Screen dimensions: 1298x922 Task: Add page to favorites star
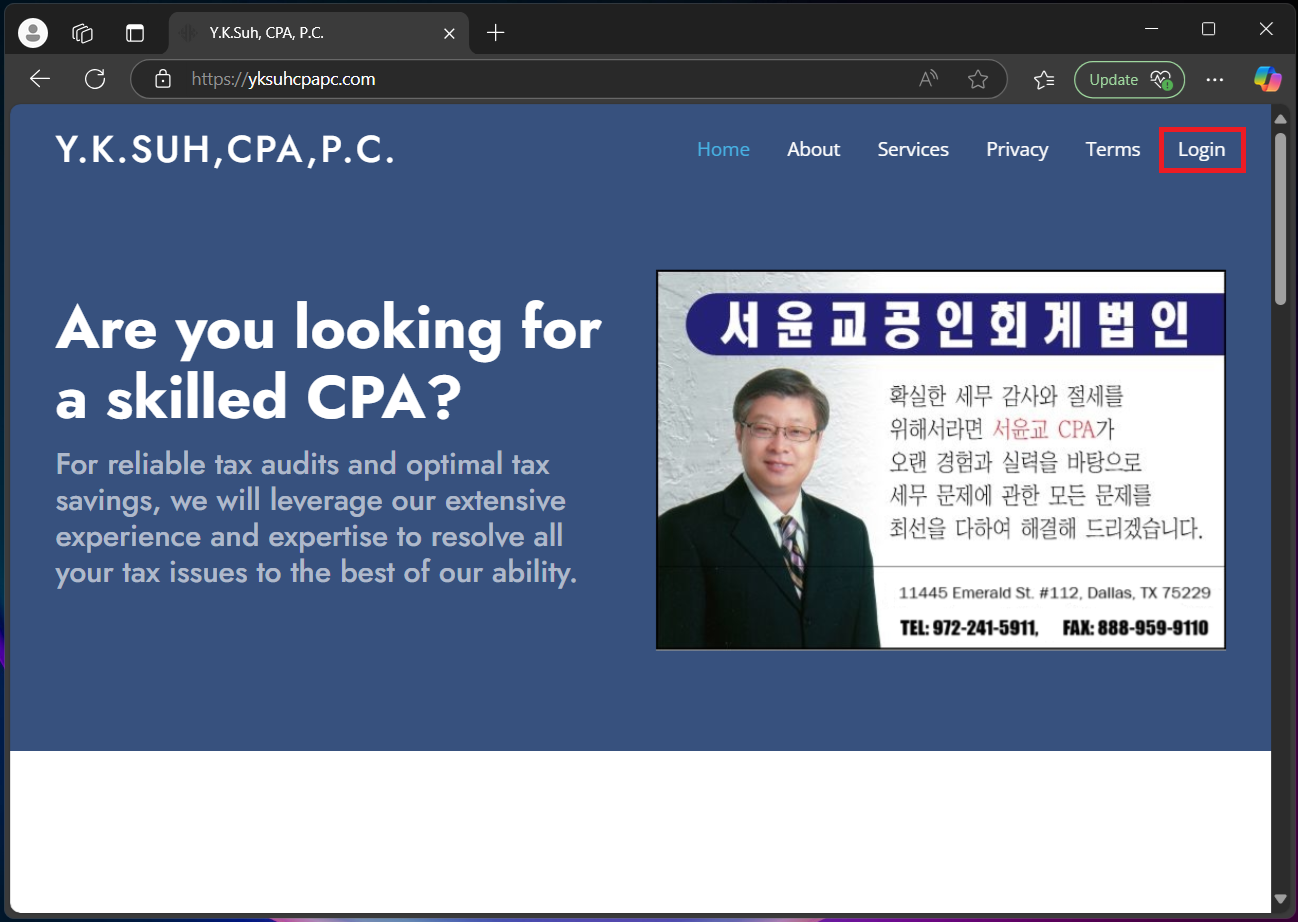pyautogui.click(x=978, y=79)
